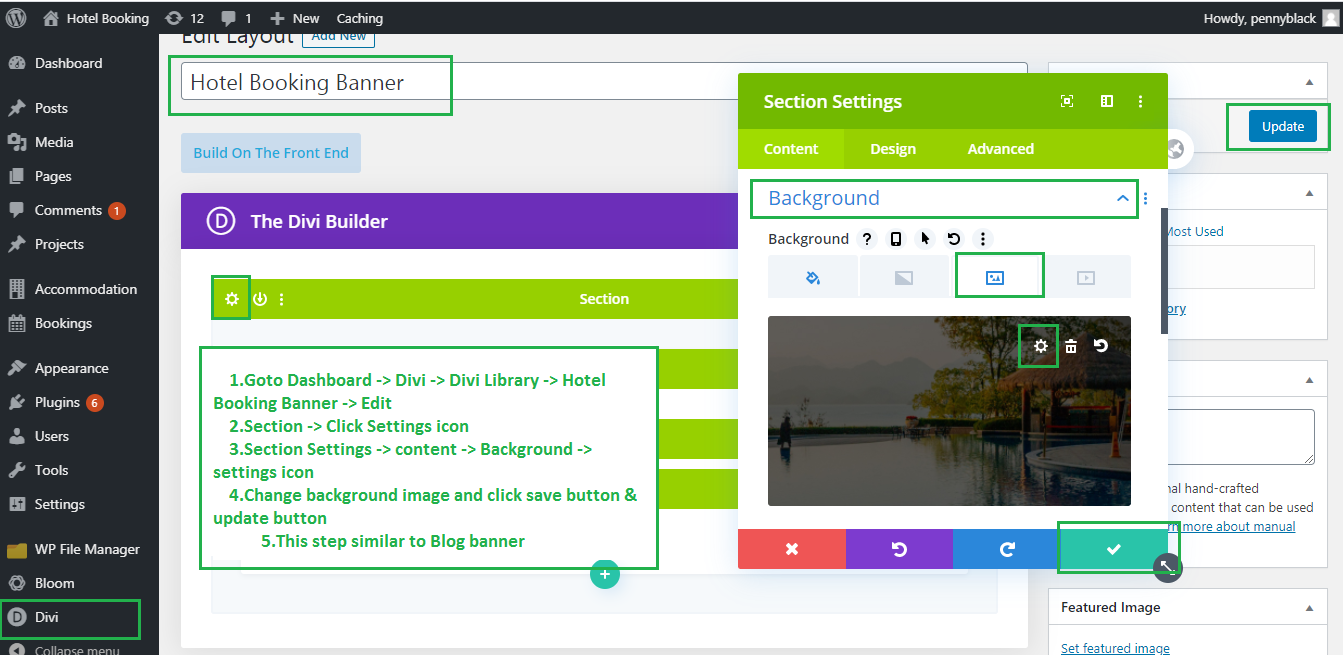The width and height of the screenshot is (1343, 655).
Task: View the 12 pending updates
Action: [184, 18]
